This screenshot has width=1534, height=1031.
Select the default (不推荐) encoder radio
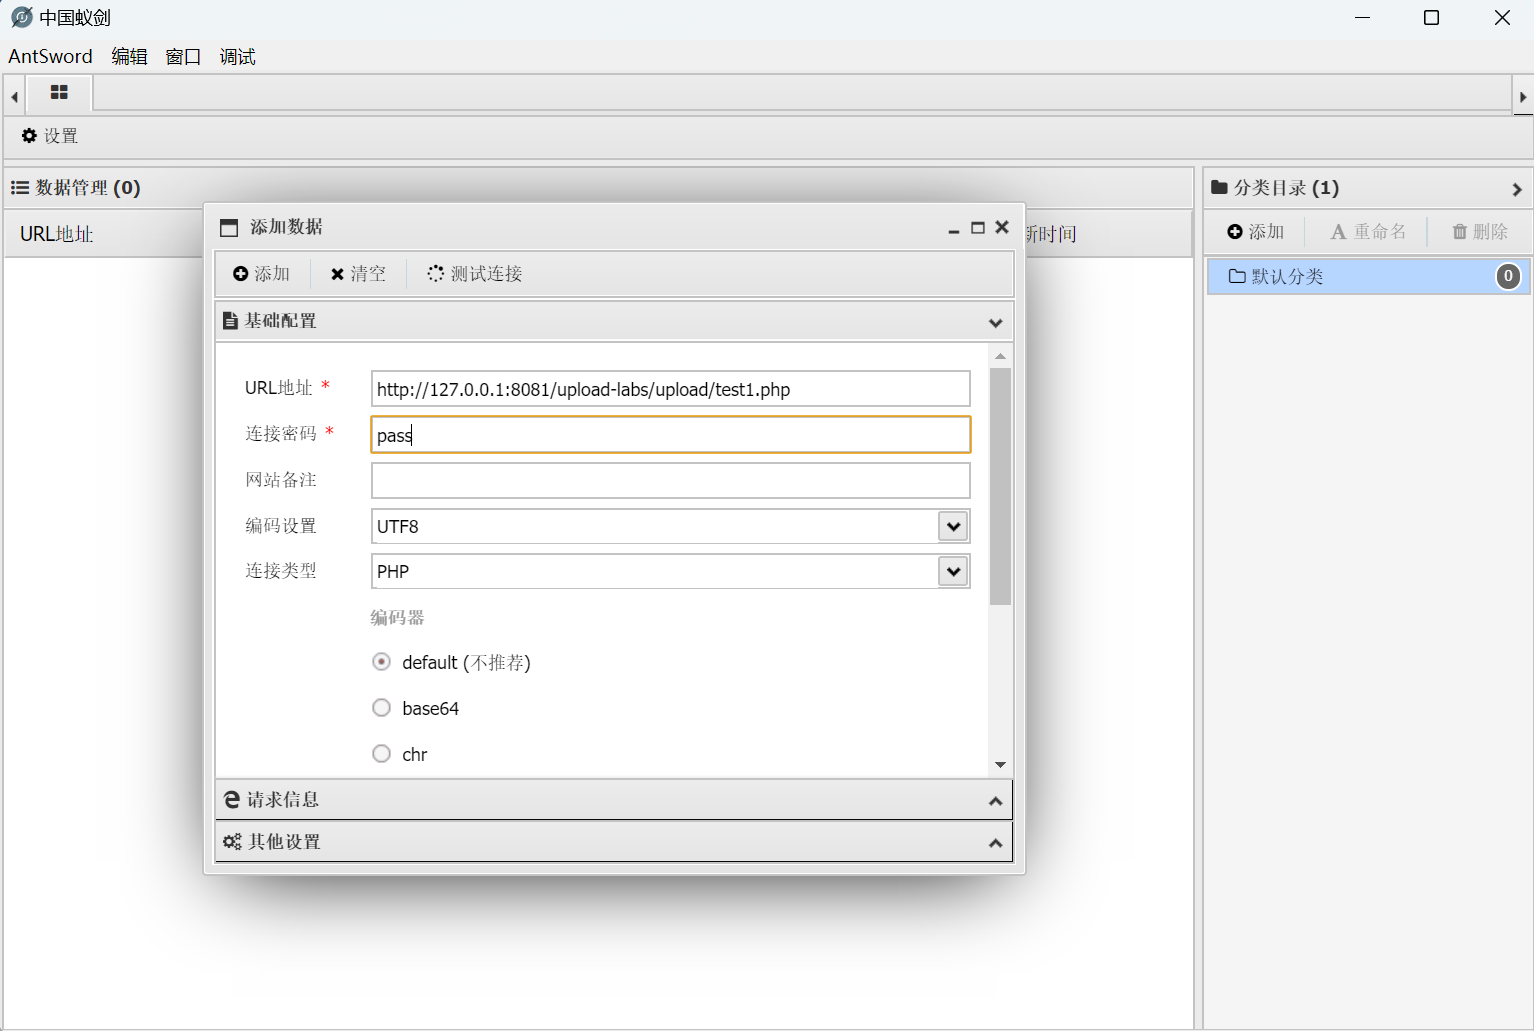click(381, 662)
